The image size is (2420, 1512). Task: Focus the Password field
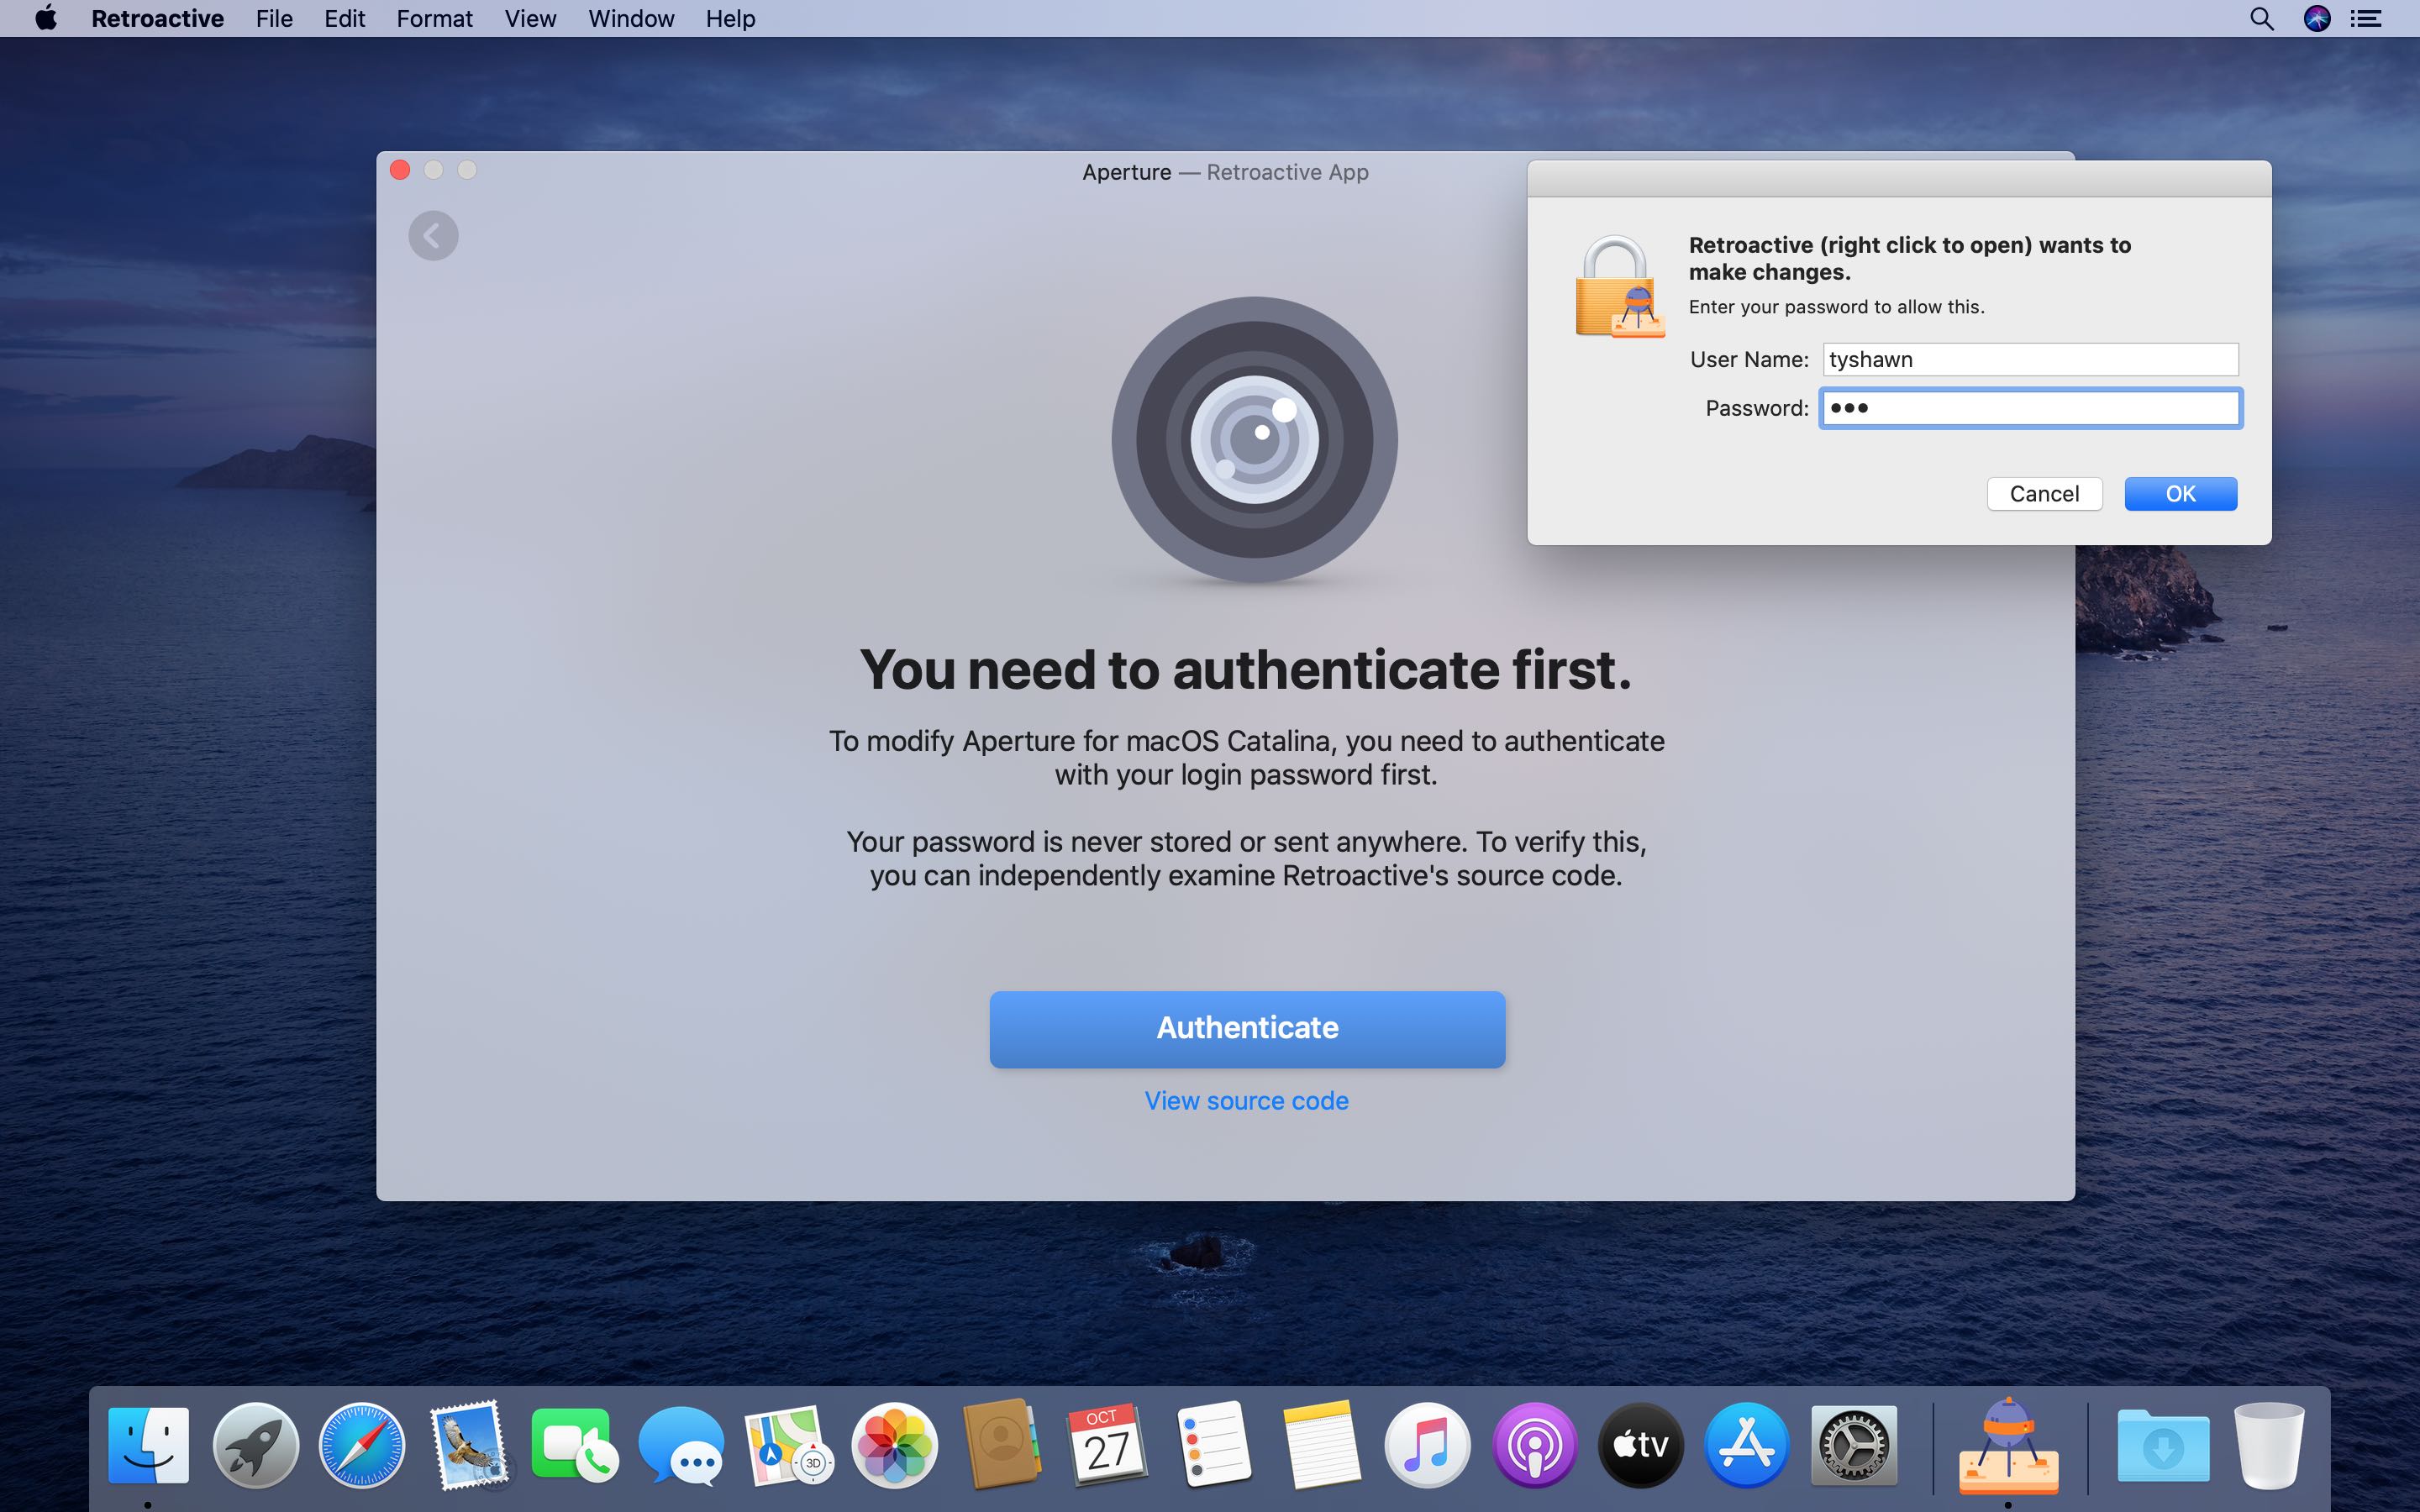coord(2030,408)
